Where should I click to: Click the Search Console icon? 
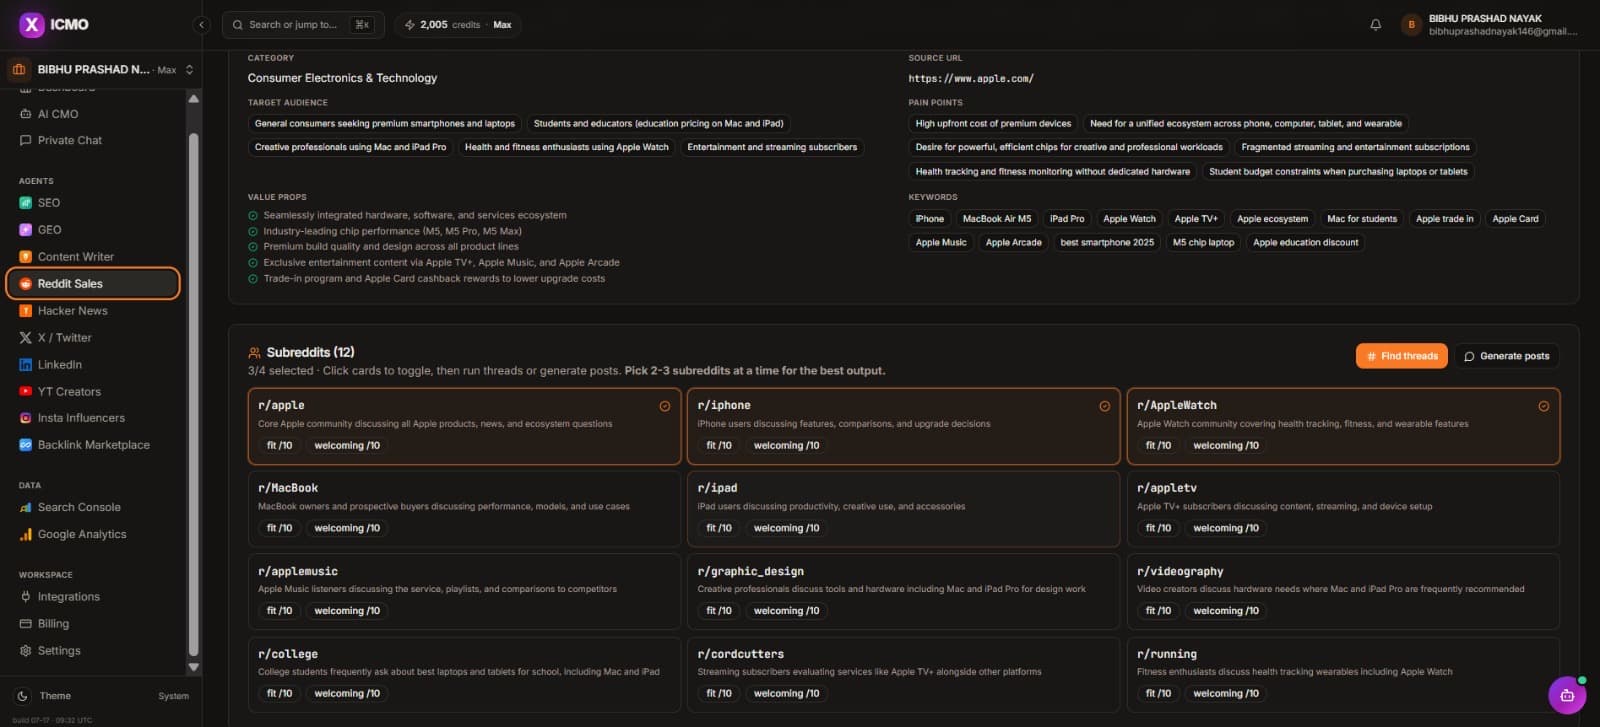click(26, 507)
